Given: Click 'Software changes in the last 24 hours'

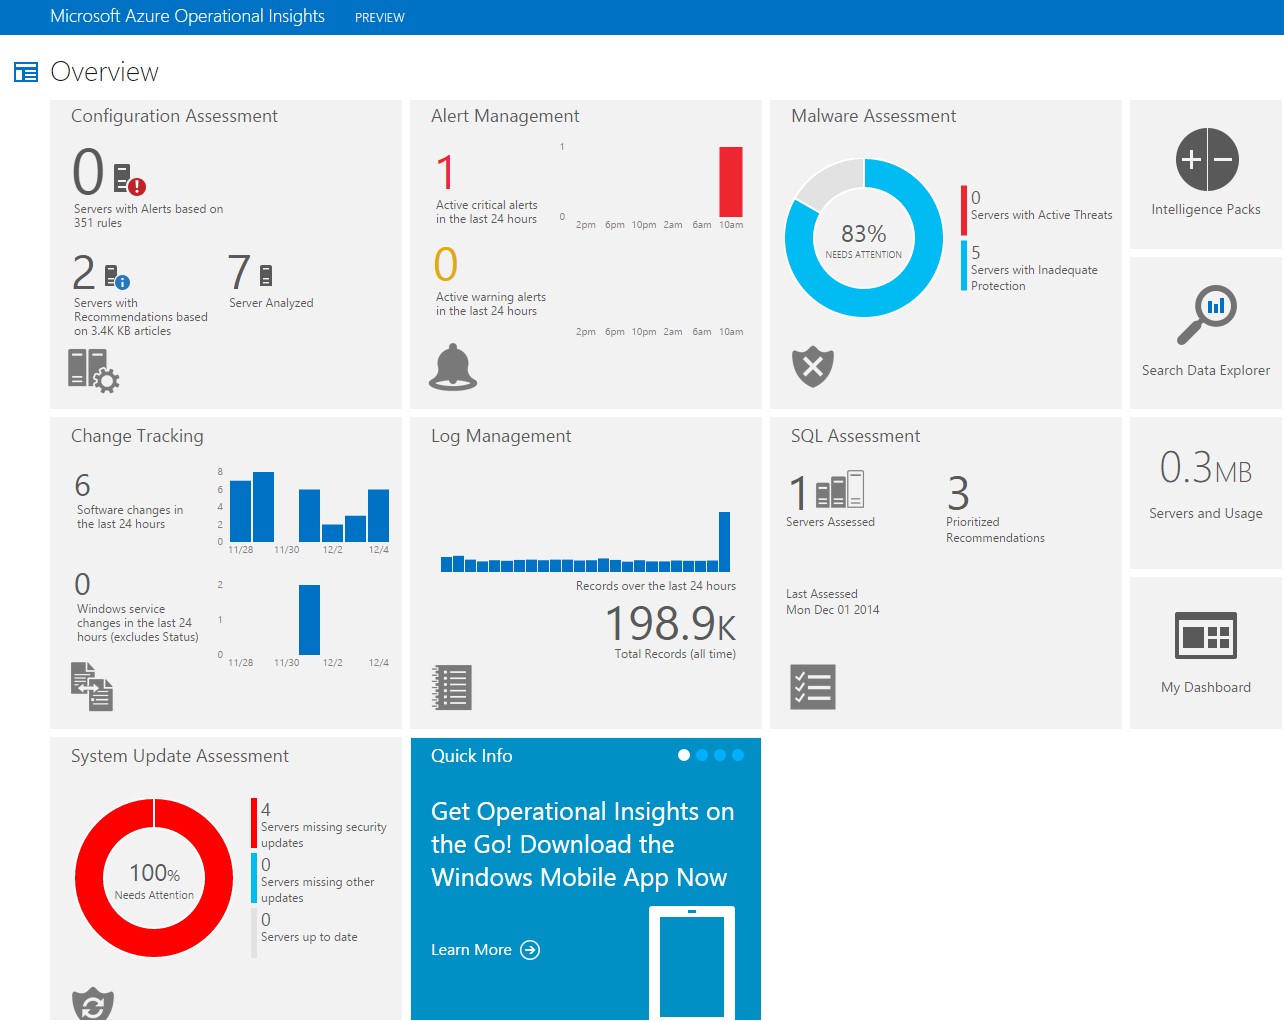Looking at the screenshot, I should tap(130, 517).
